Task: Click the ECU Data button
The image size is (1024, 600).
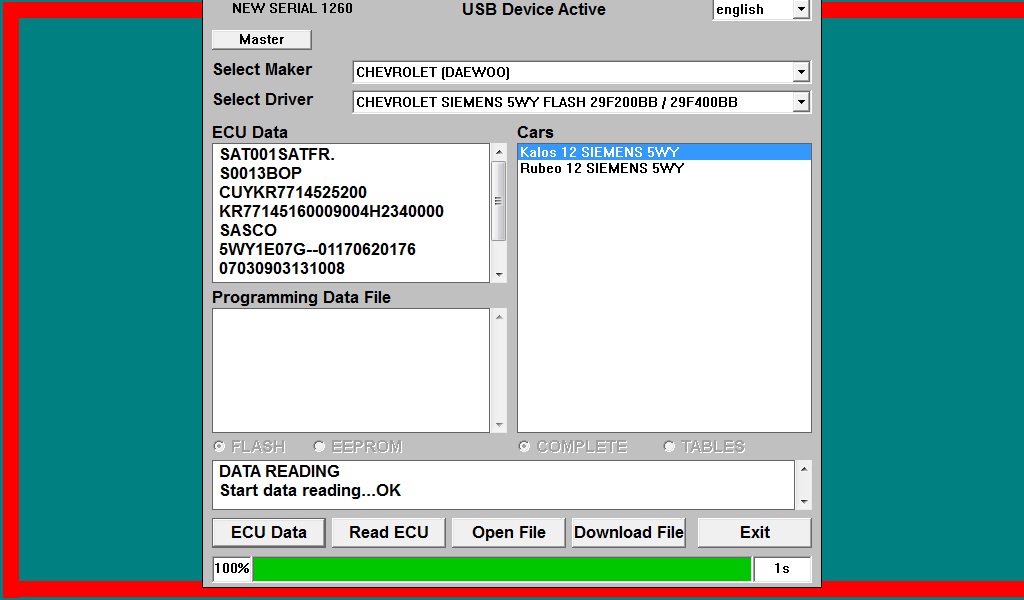Action: tap(268, 532)
